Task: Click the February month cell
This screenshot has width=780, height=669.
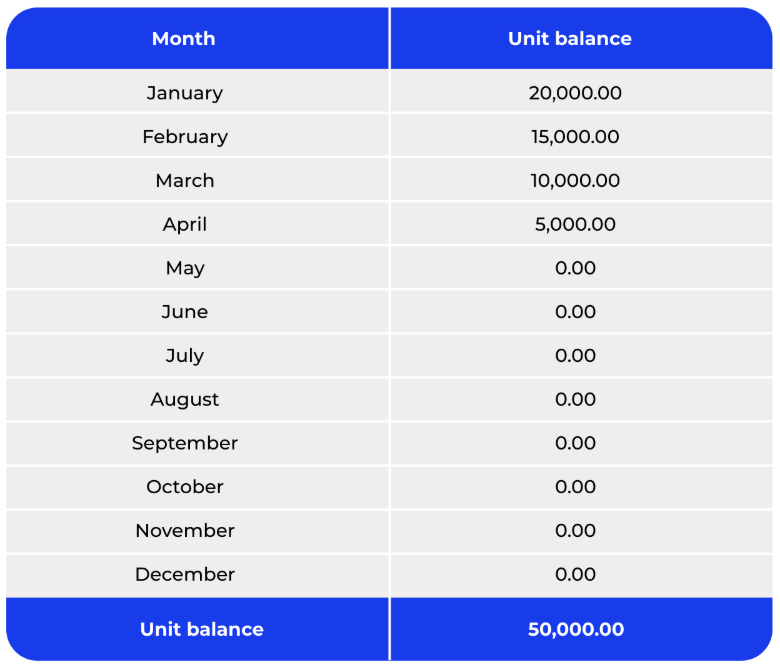Action: tap(185, 137)
